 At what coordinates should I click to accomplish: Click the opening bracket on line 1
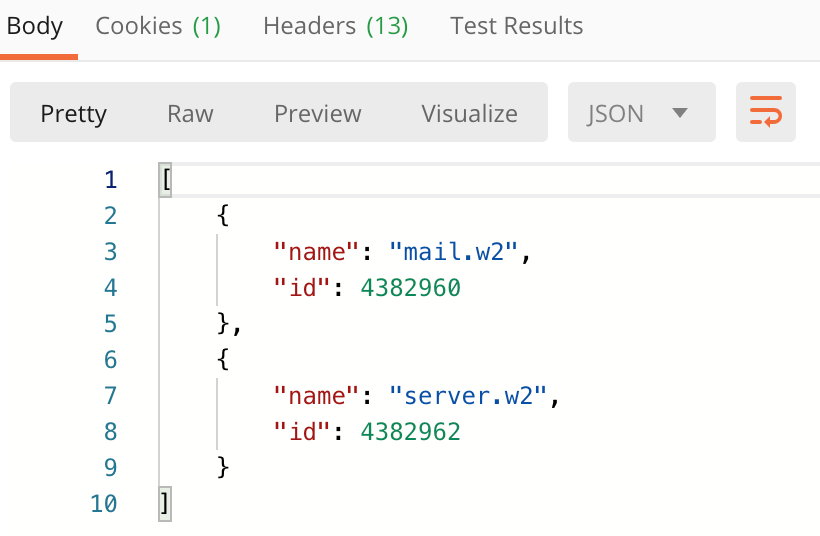click(166, 180)
